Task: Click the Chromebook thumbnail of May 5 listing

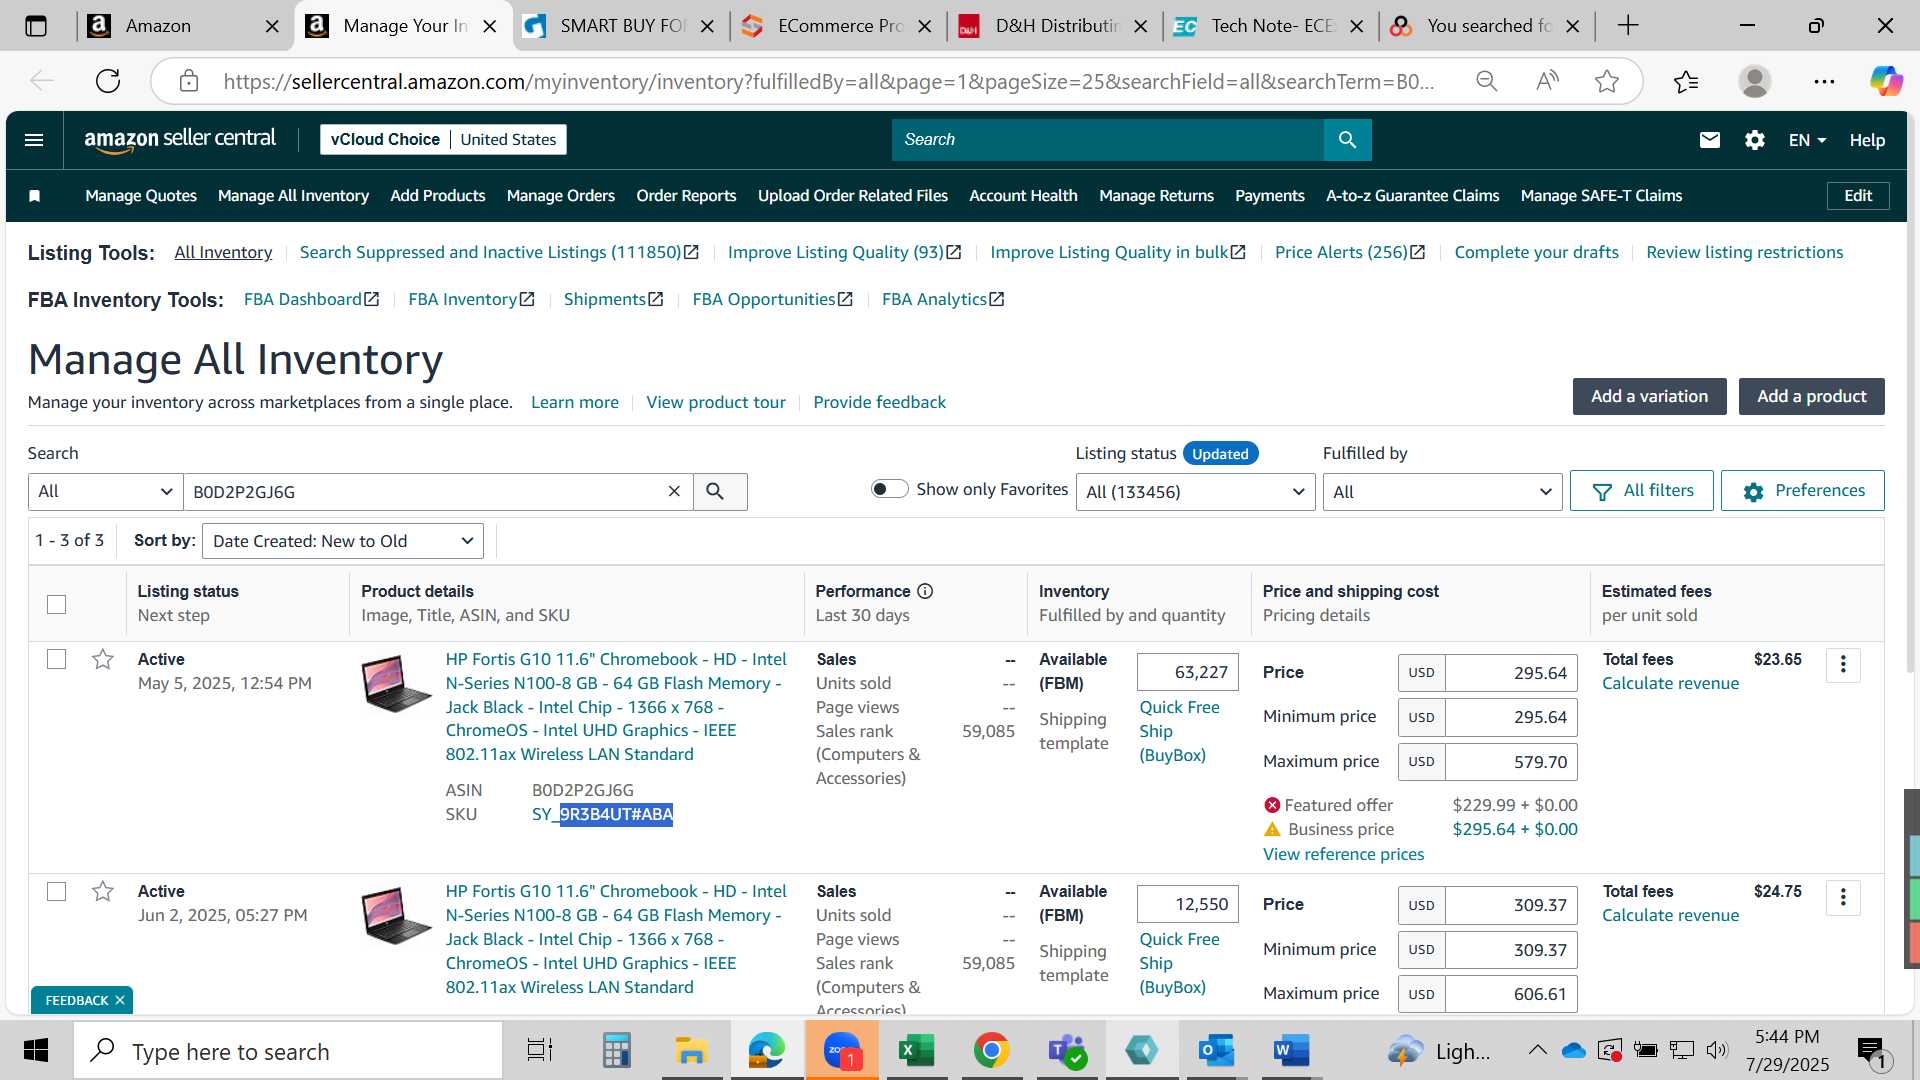Action: (396, 684)
